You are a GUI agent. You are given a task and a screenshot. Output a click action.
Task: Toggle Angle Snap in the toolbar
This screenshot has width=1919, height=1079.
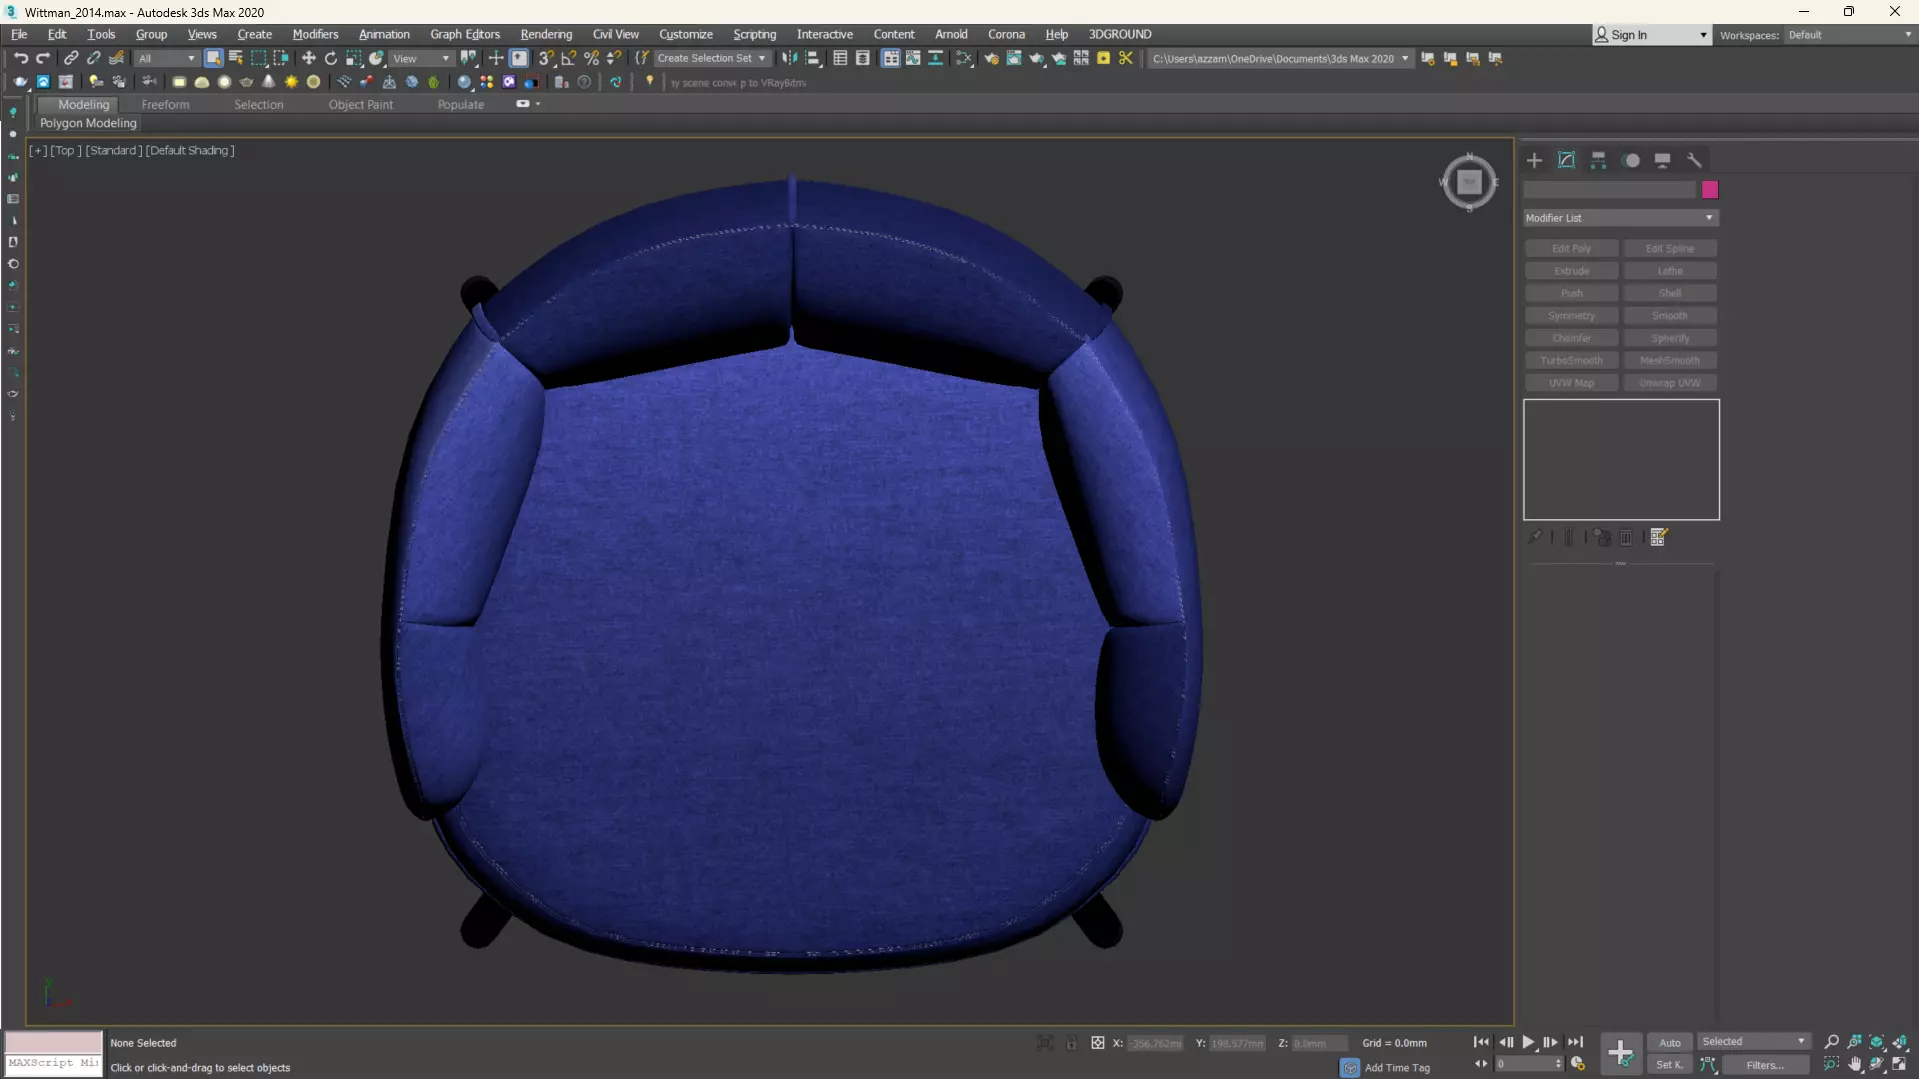[x=569, y=58]
